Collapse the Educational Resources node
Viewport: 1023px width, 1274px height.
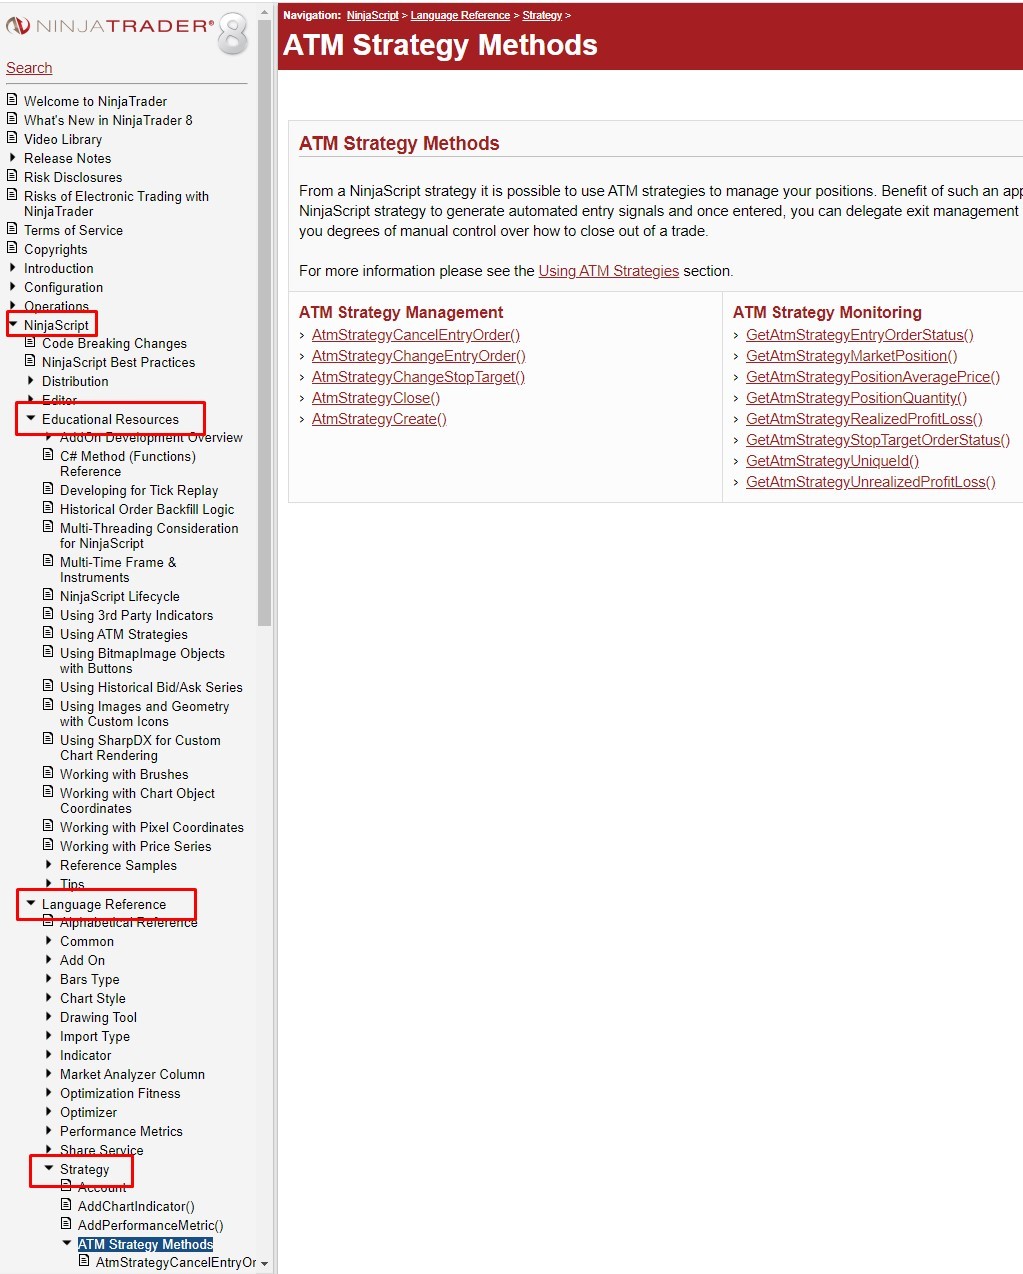tap(31, 418)
